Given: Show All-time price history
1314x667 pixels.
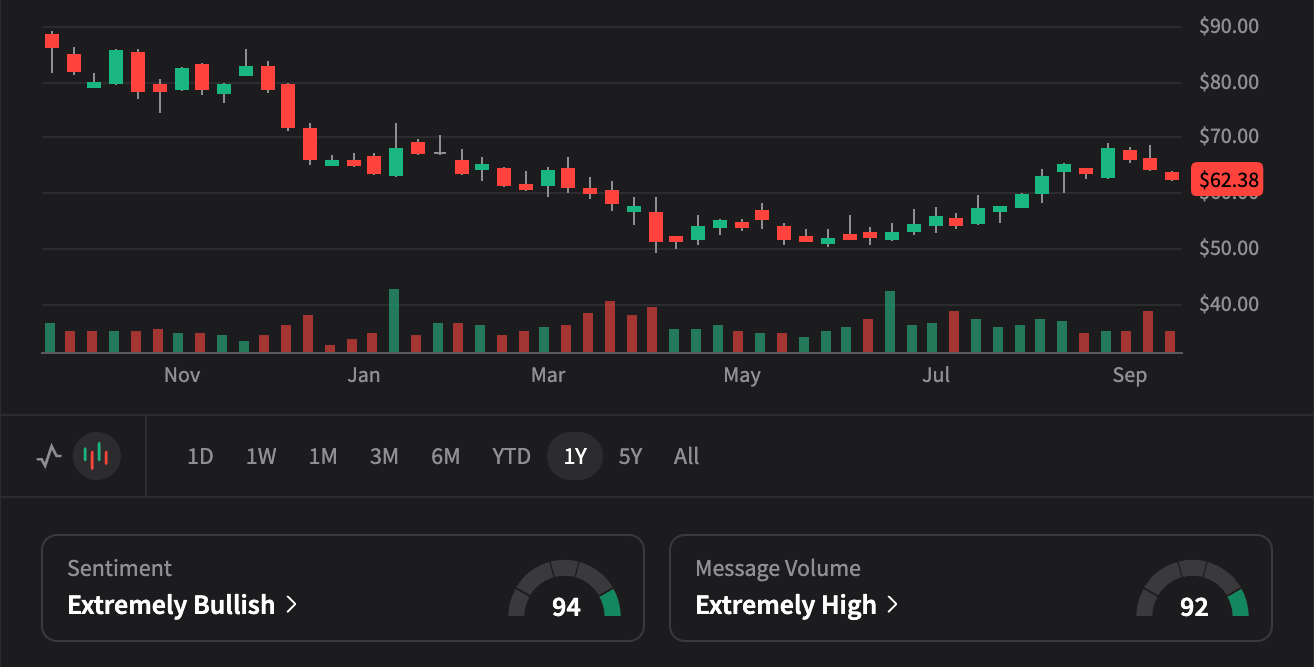Looking at the screenshot, I should click(687, 457).
